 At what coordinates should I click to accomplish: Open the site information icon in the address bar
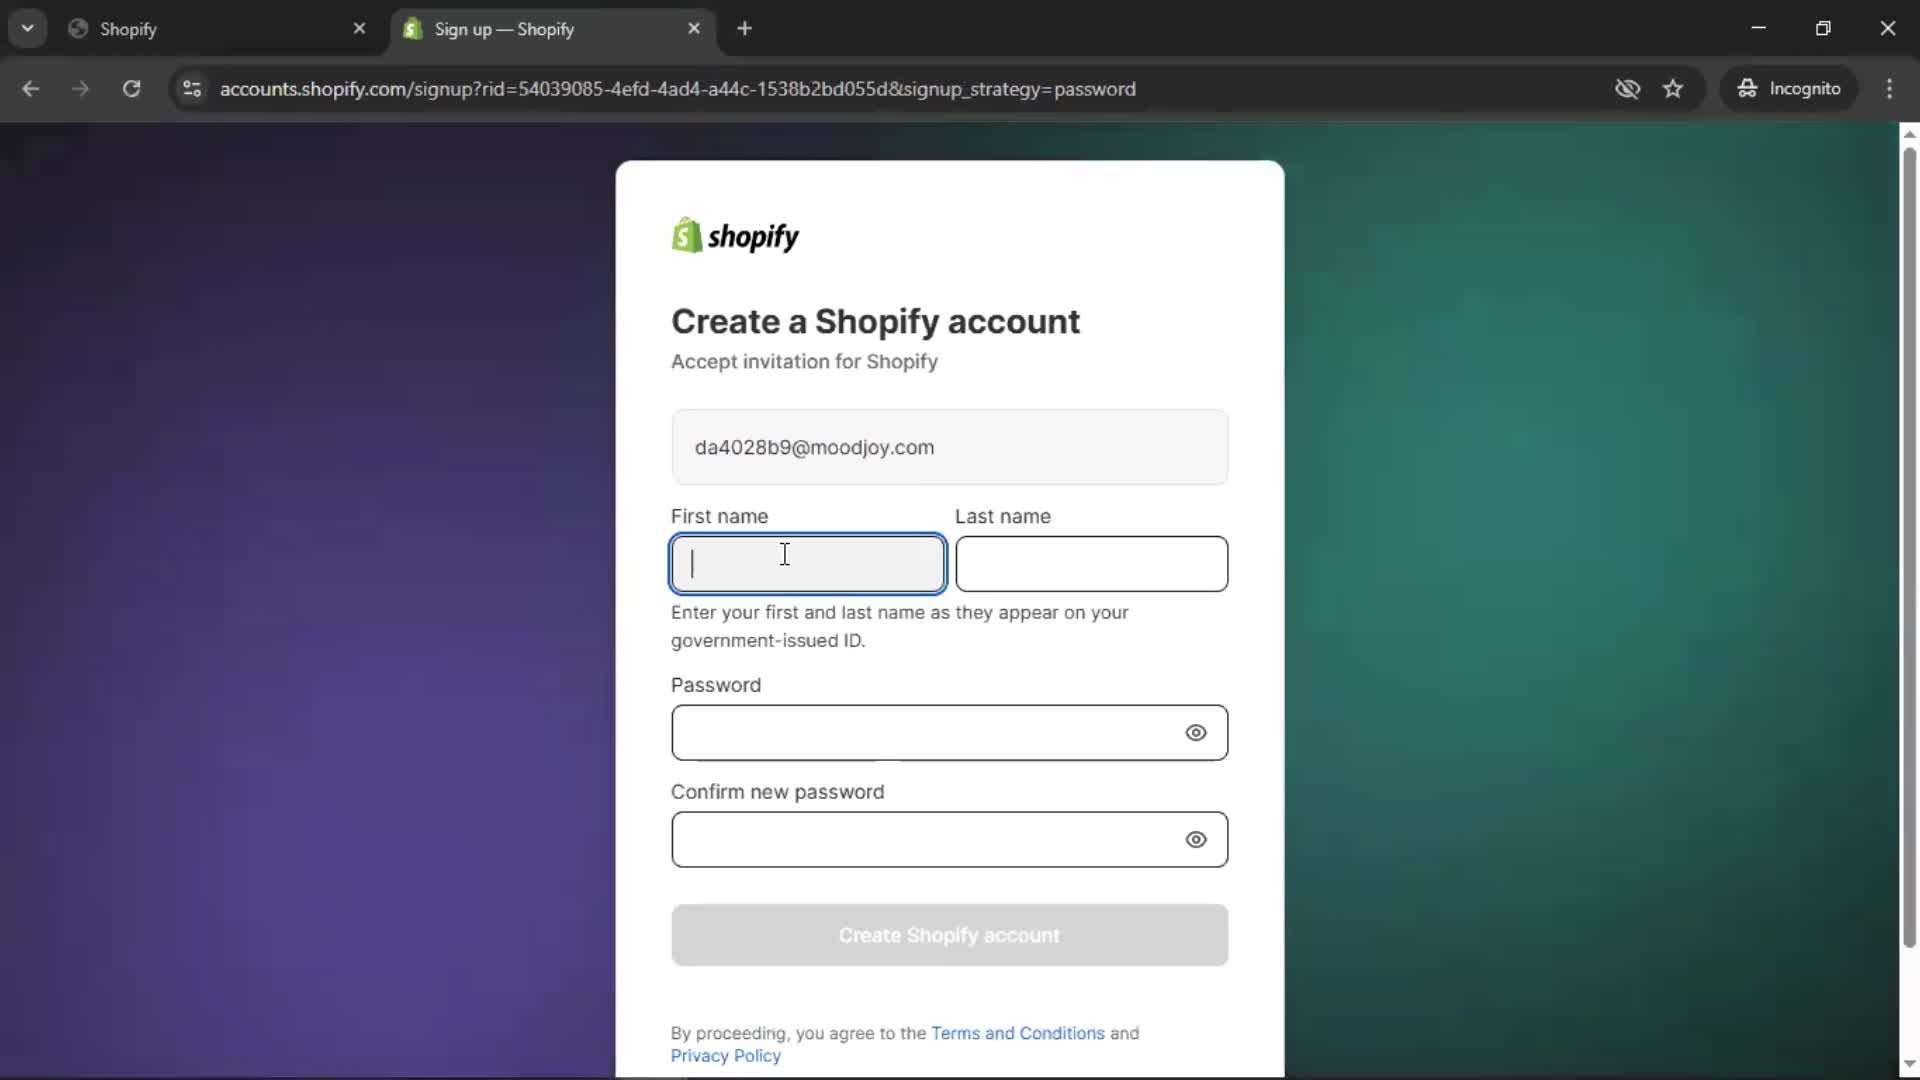[x=192, y=89]
